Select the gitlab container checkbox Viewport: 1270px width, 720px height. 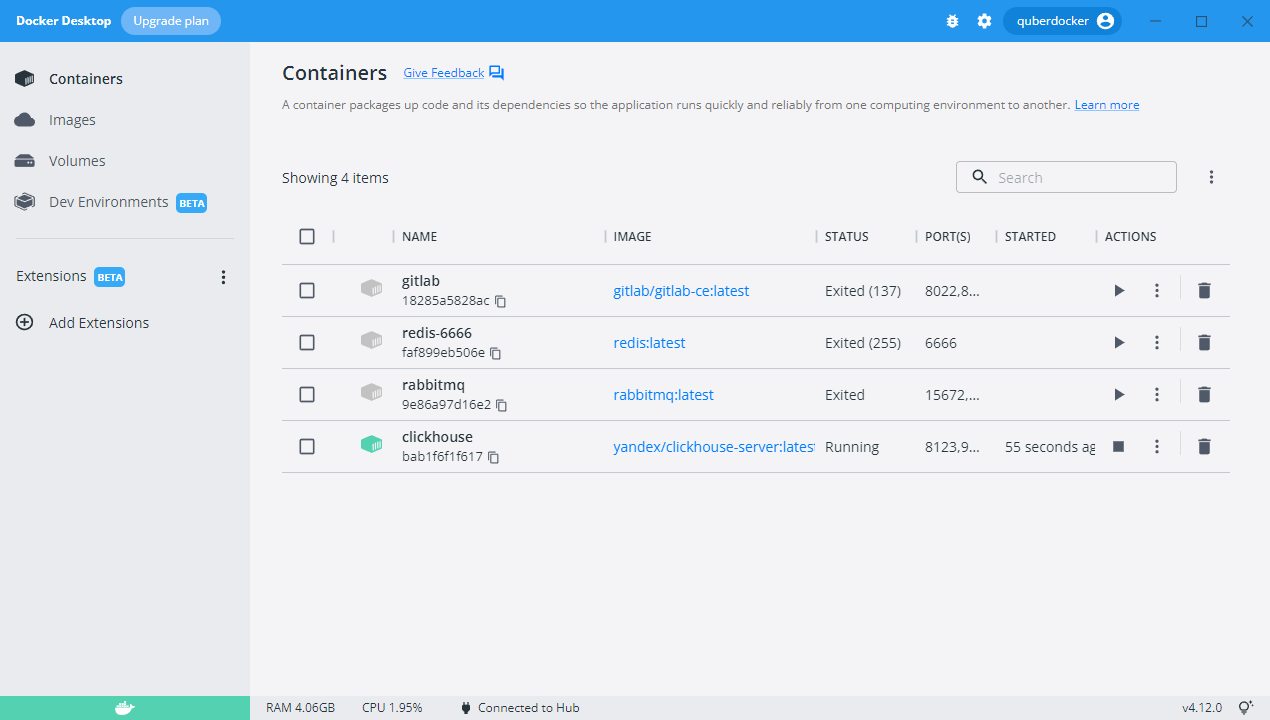(x=307, y=291)
